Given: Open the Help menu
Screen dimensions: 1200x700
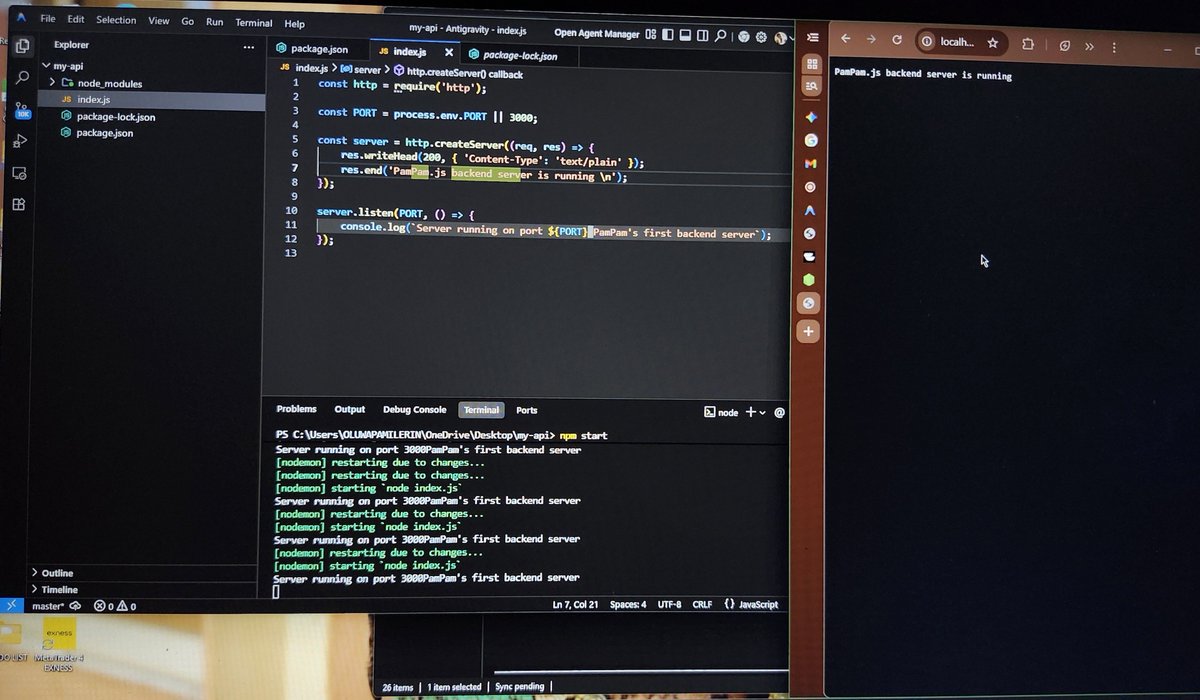Looking at the screenshot, I should coord(295,24).
